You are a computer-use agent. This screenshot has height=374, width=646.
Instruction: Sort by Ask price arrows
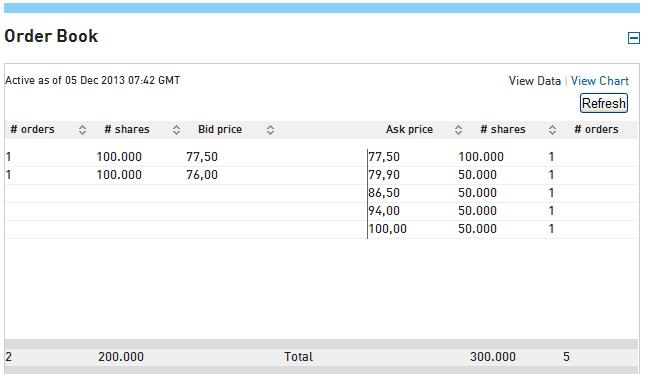(458, 130)
